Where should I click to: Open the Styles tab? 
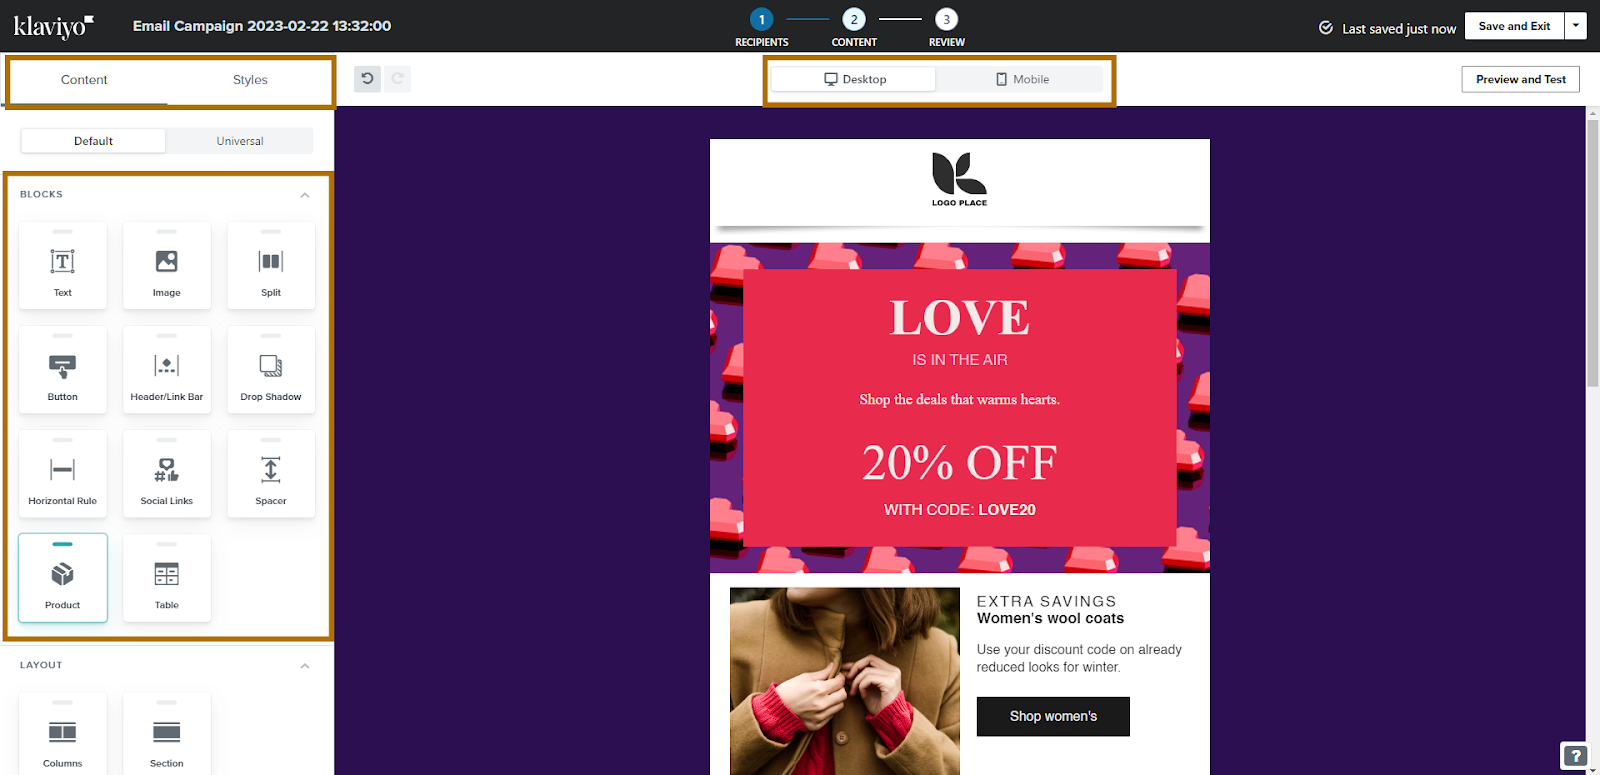(x=250, y=80)
